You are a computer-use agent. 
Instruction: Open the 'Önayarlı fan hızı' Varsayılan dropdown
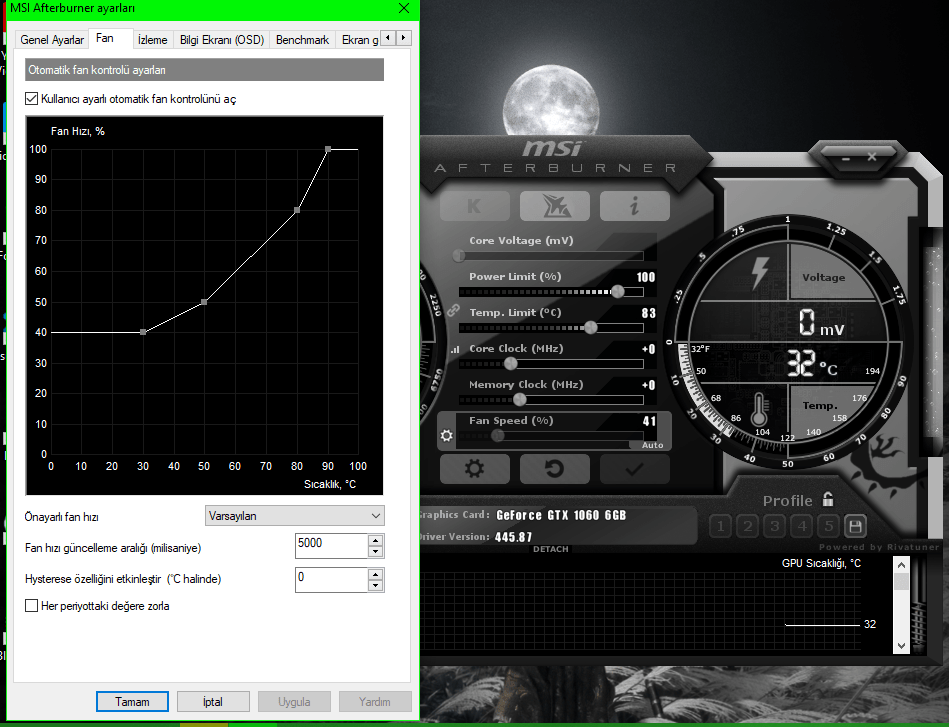tap(295, 516)
